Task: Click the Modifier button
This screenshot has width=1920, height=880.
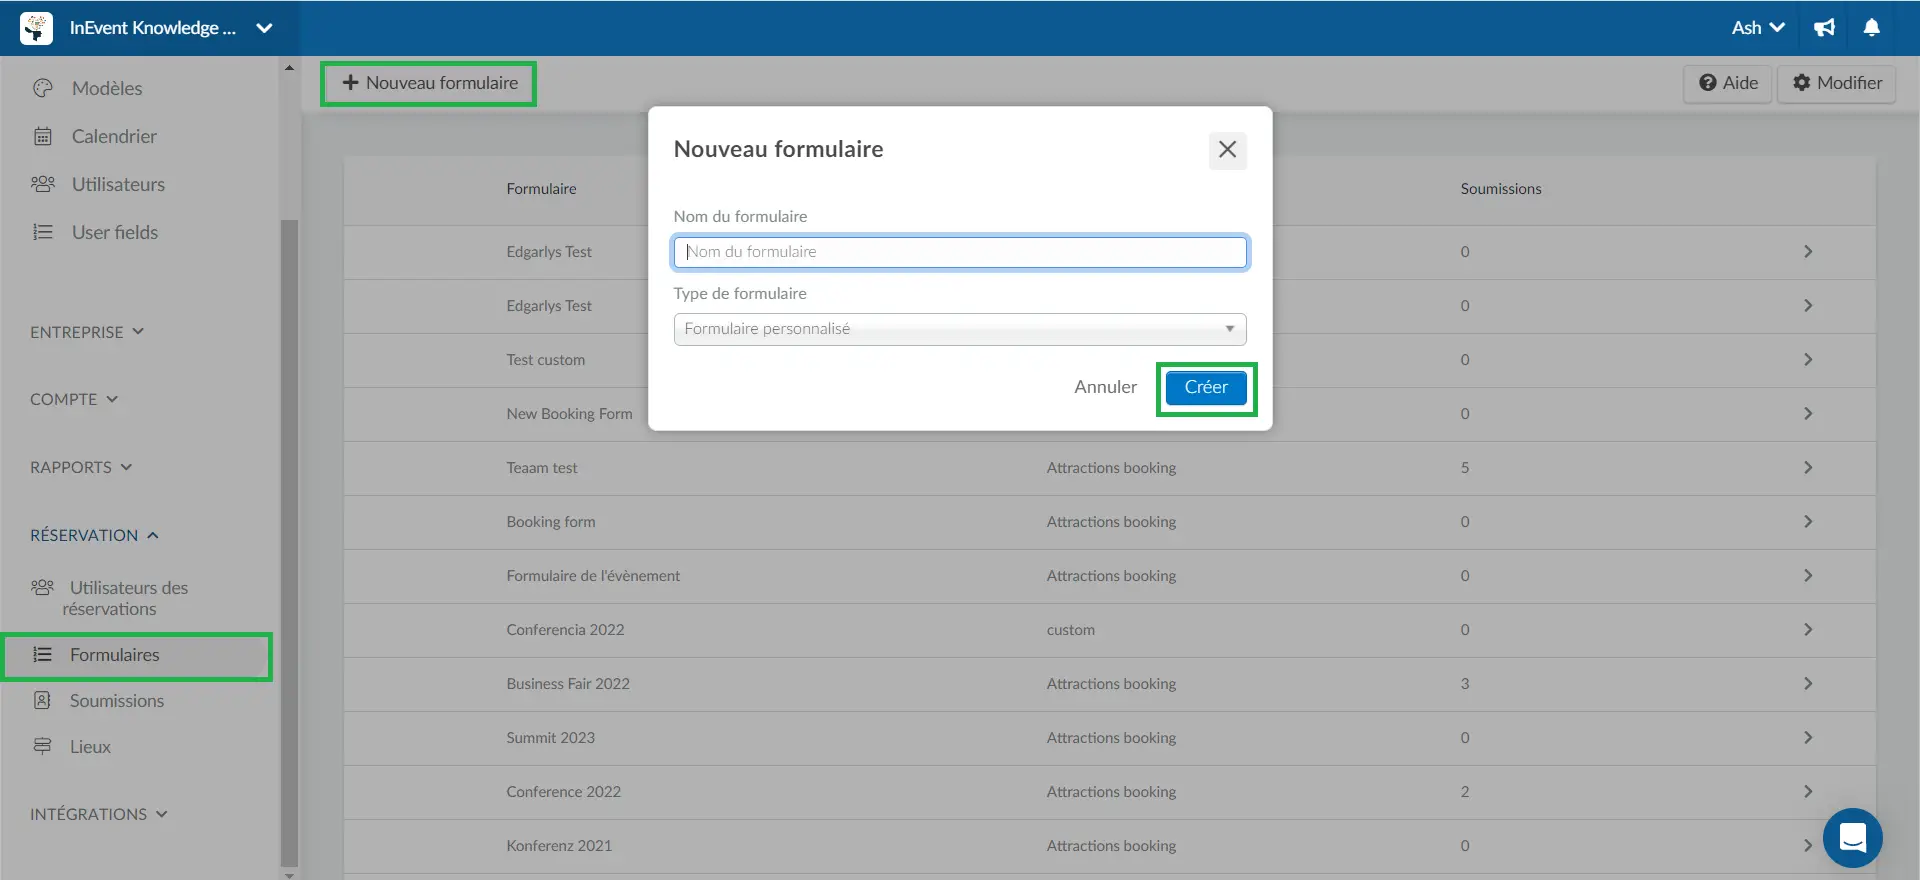Action: (x=1837, y=83)
